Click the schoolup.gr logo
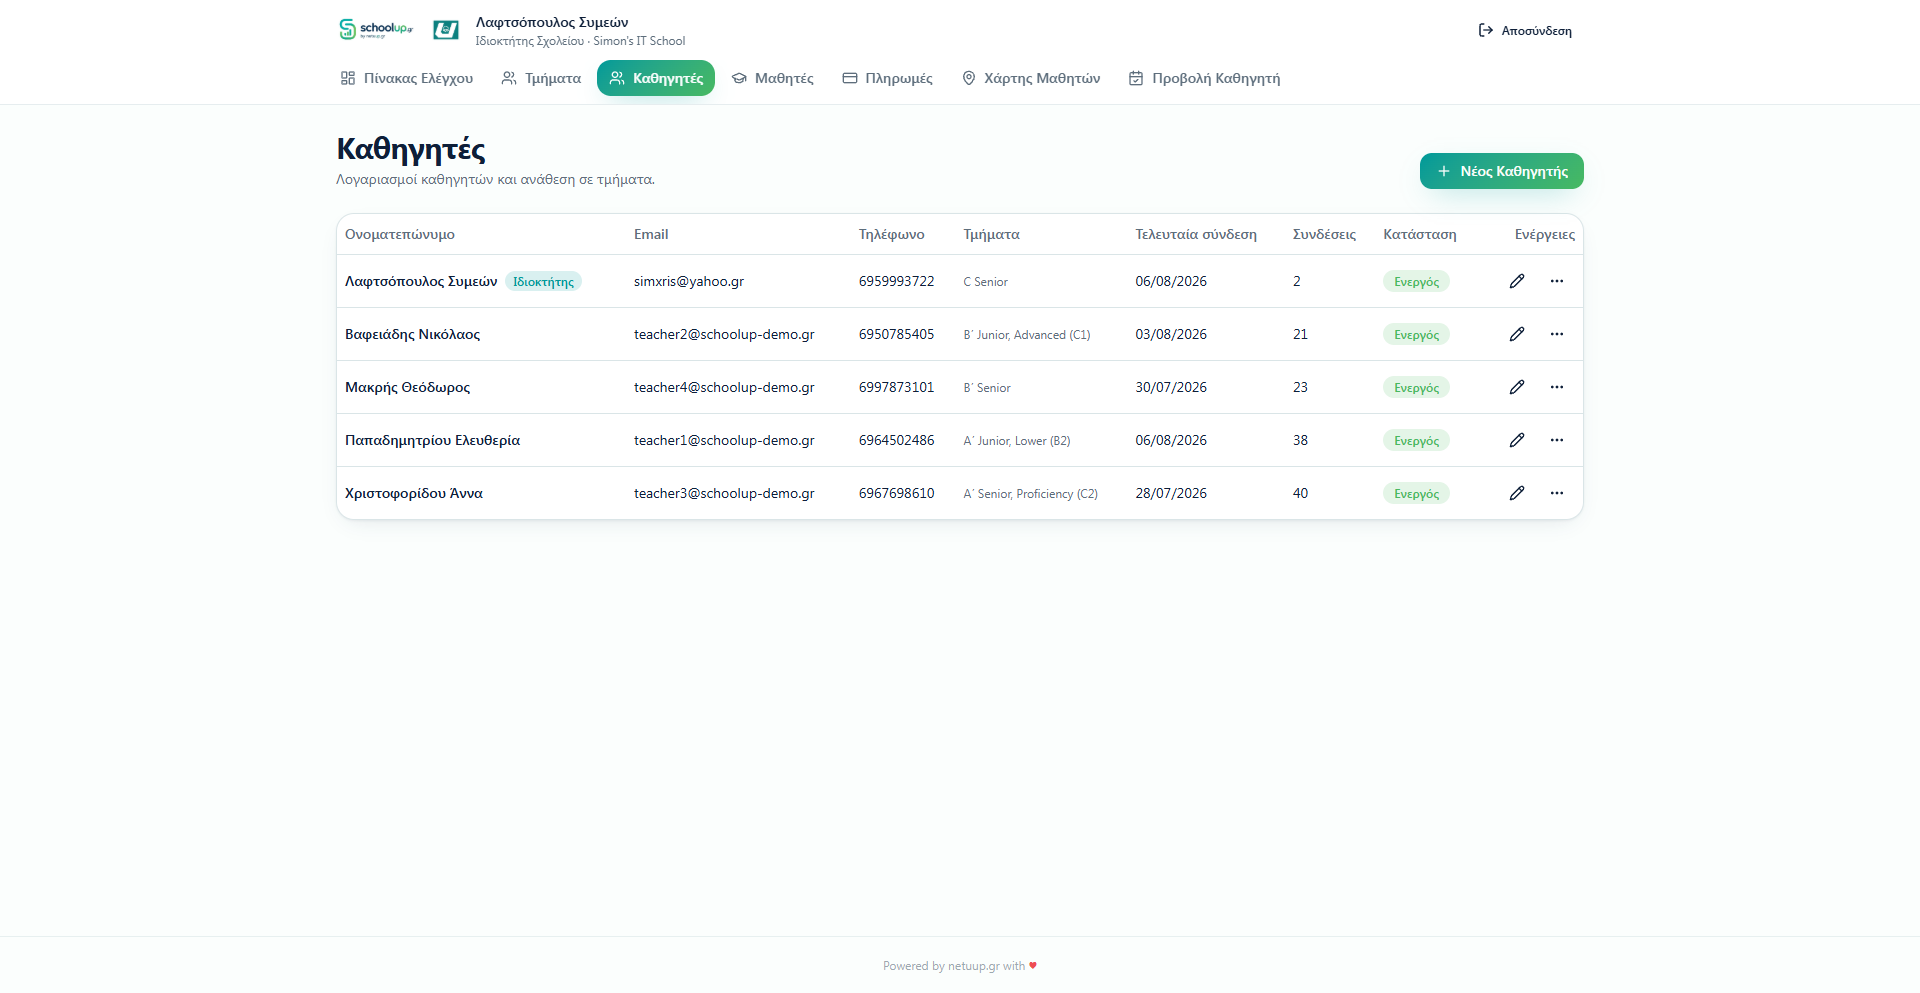The image size is (1920, 993). (x=376, y=29)
